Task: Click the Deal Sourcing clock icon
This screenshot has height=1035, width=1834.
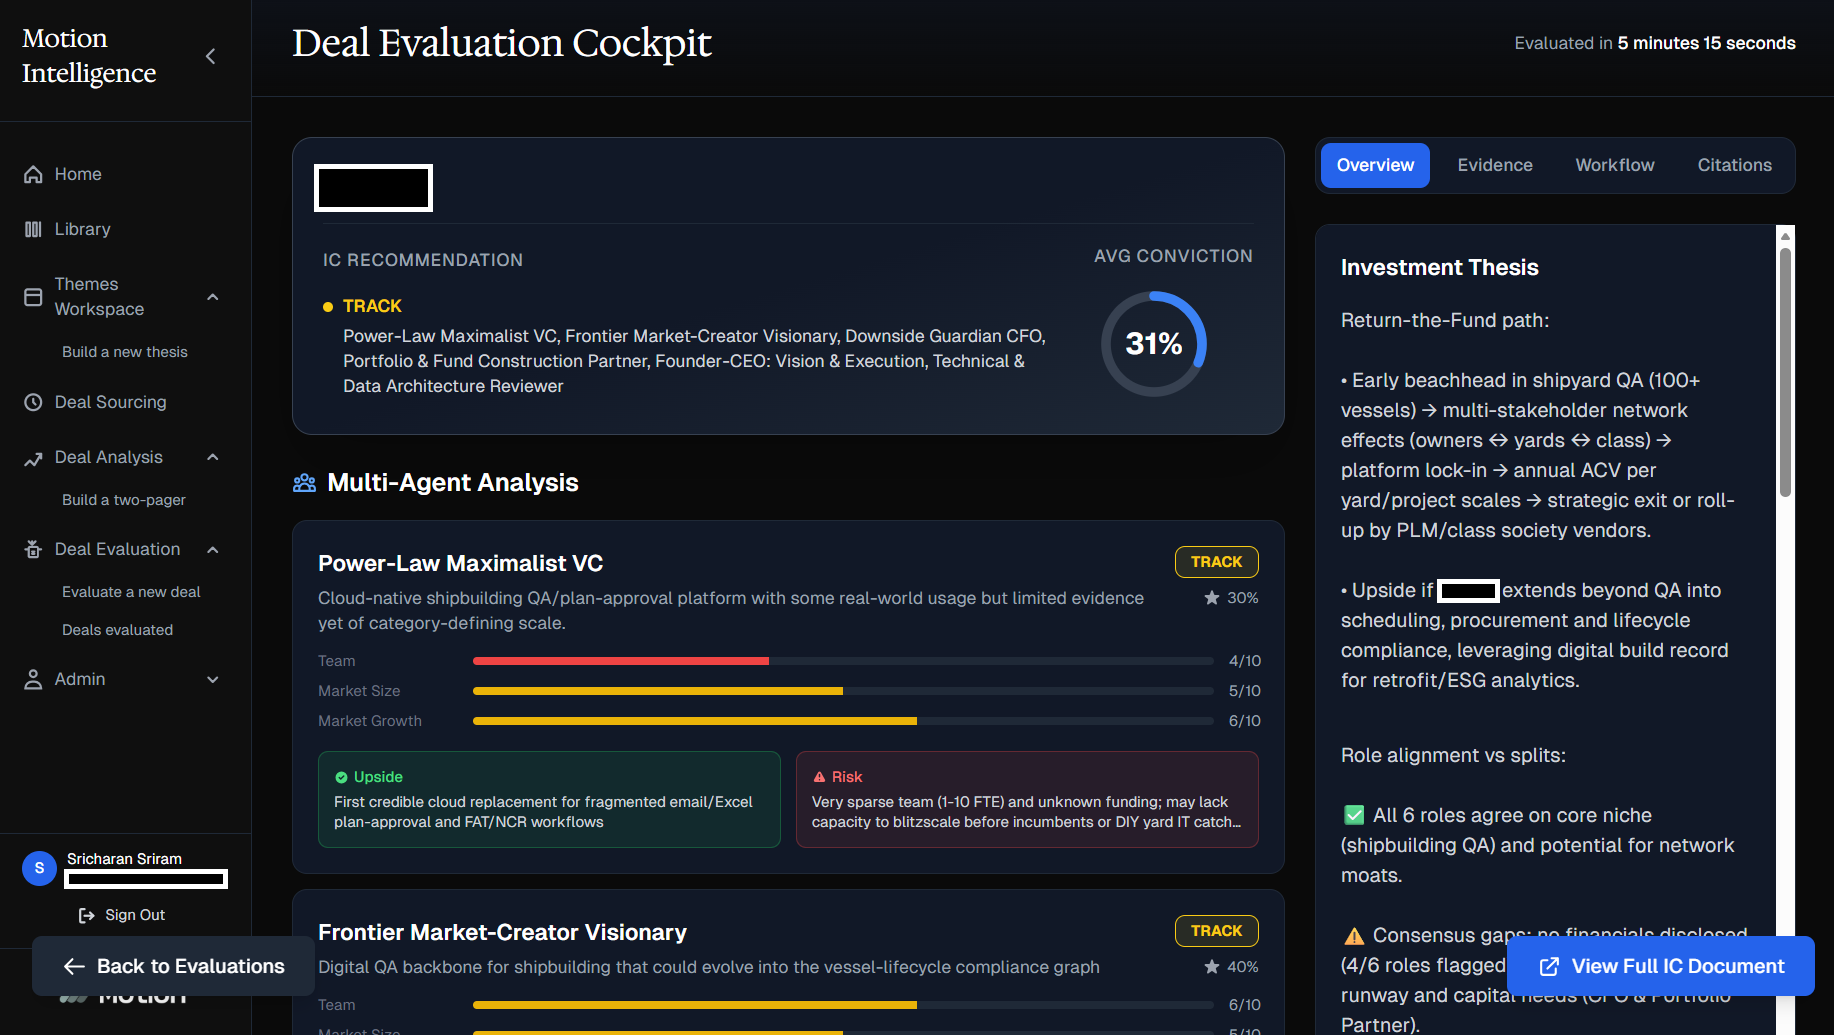Action: point(33,402)
